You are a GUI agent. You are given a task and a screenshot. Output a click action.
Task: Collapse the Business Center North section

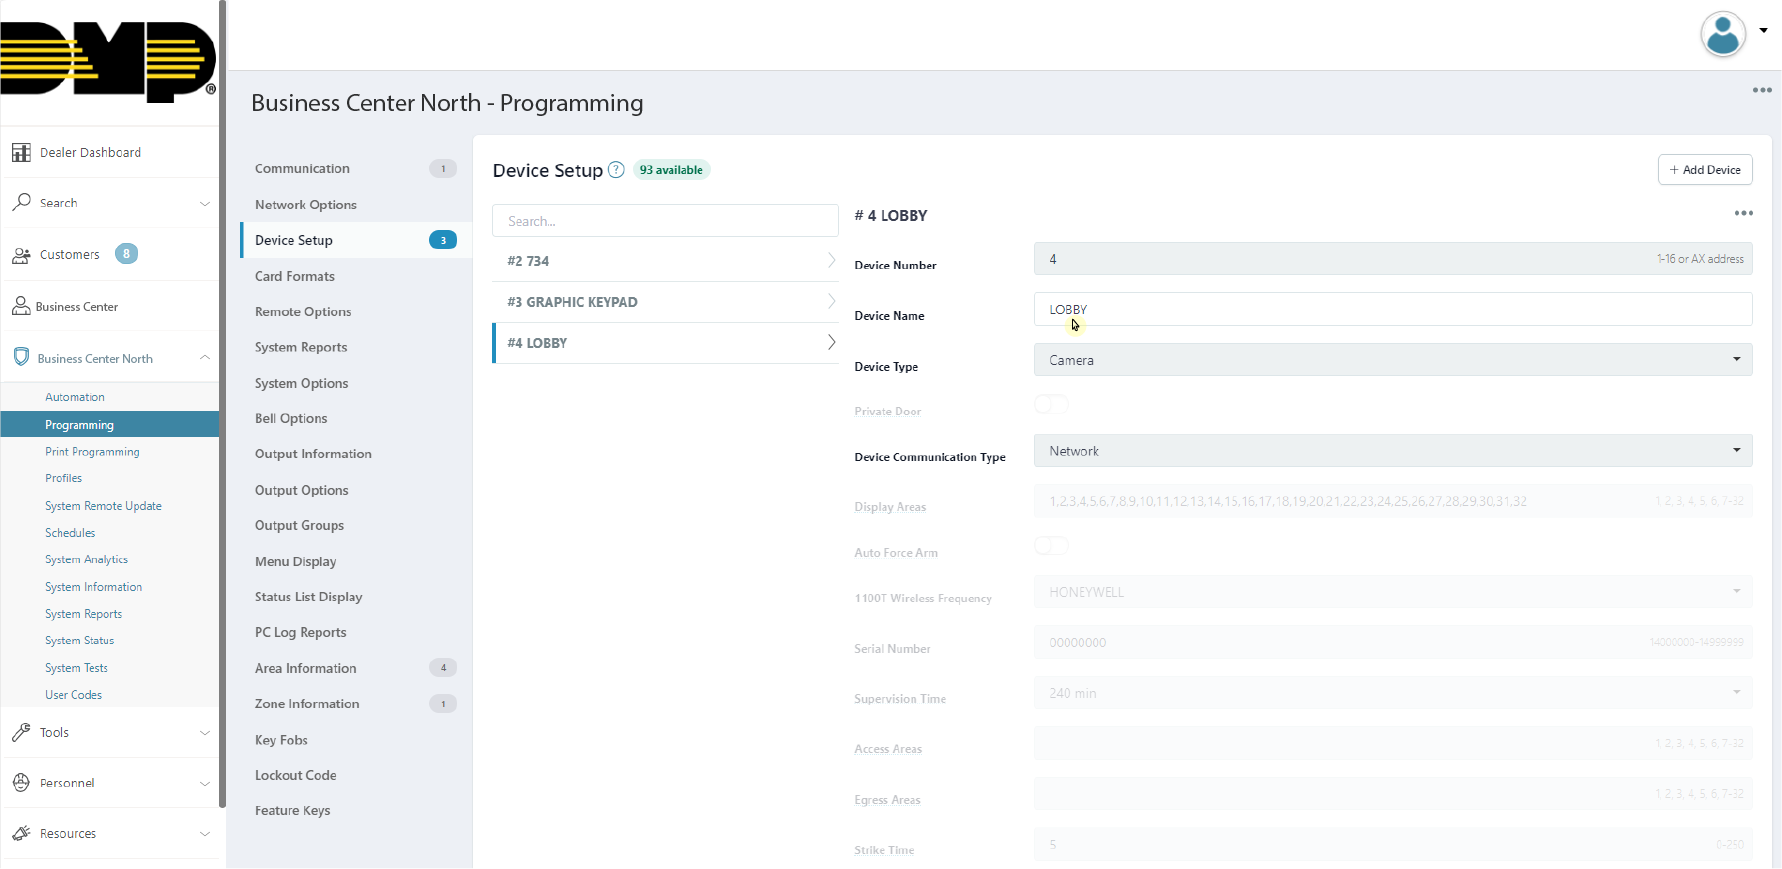pyautogui.click(x=205, y=358)
